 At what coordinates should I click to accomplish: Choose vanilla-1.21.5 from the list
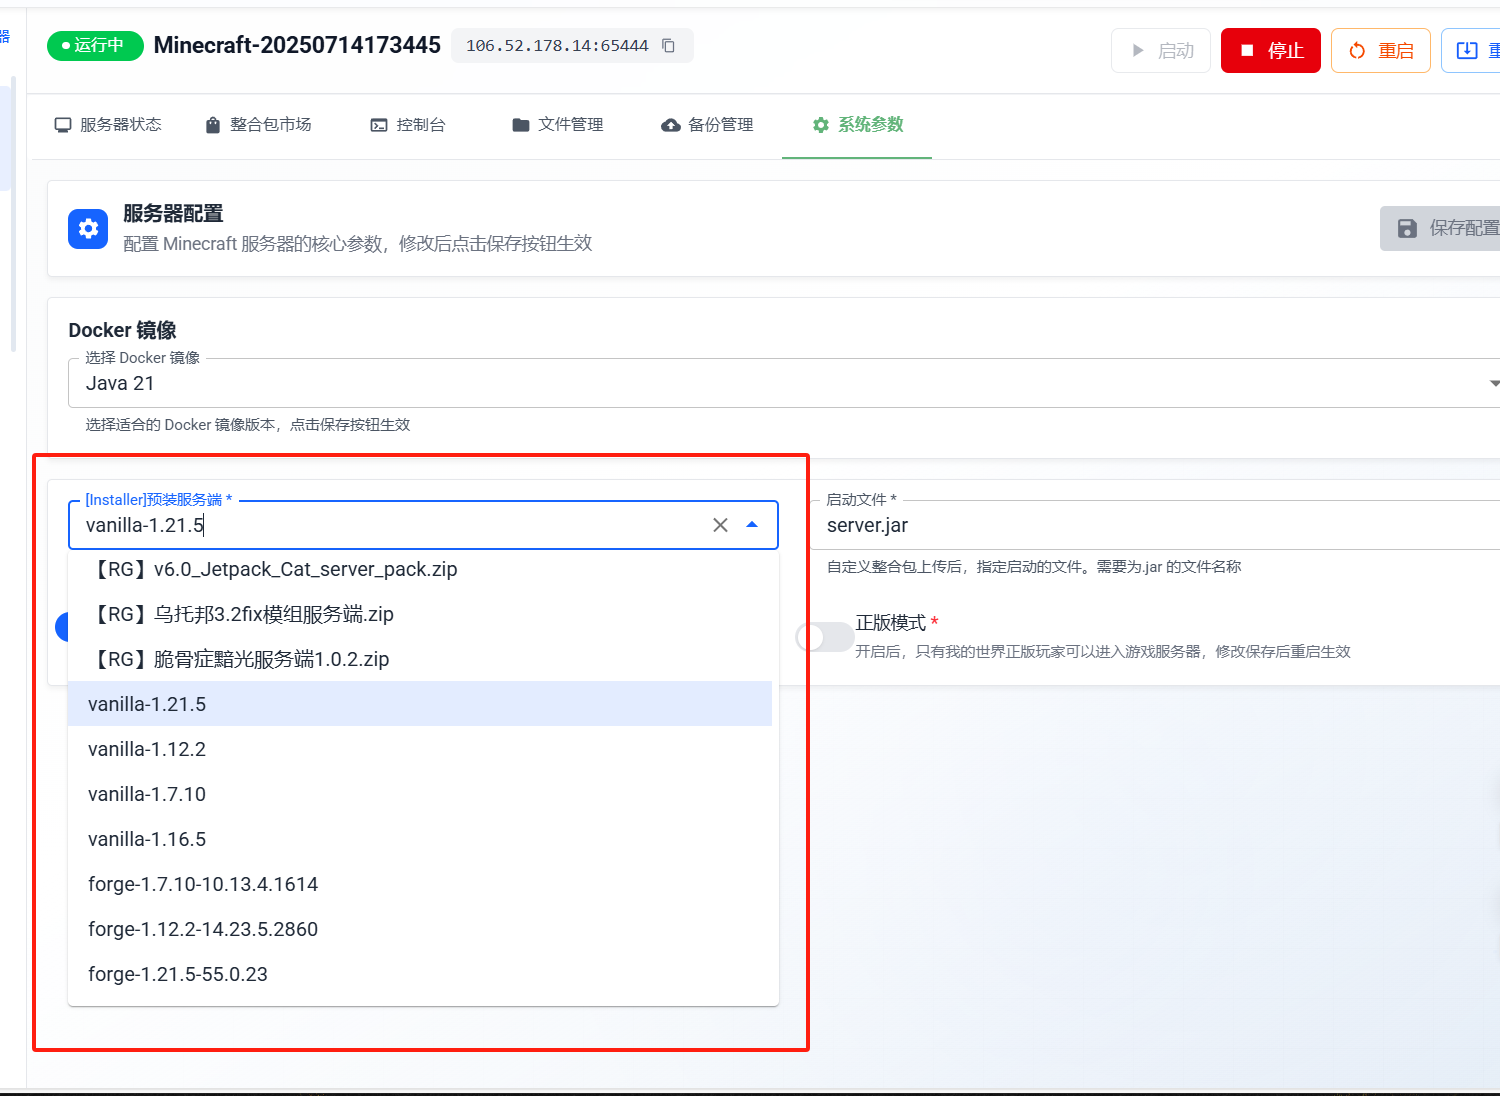pyautogui.click(x=420, y=704)
